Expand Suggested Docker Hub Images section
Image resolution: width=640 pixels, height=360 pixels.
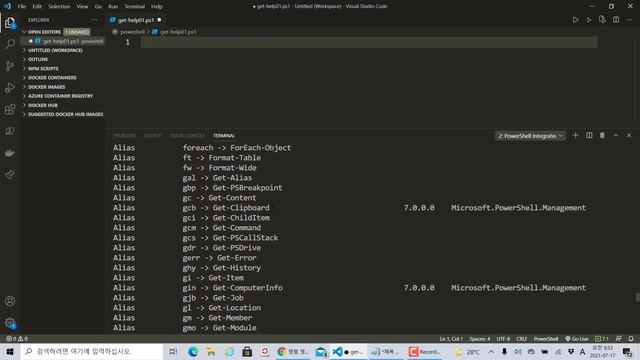[62, 114]
